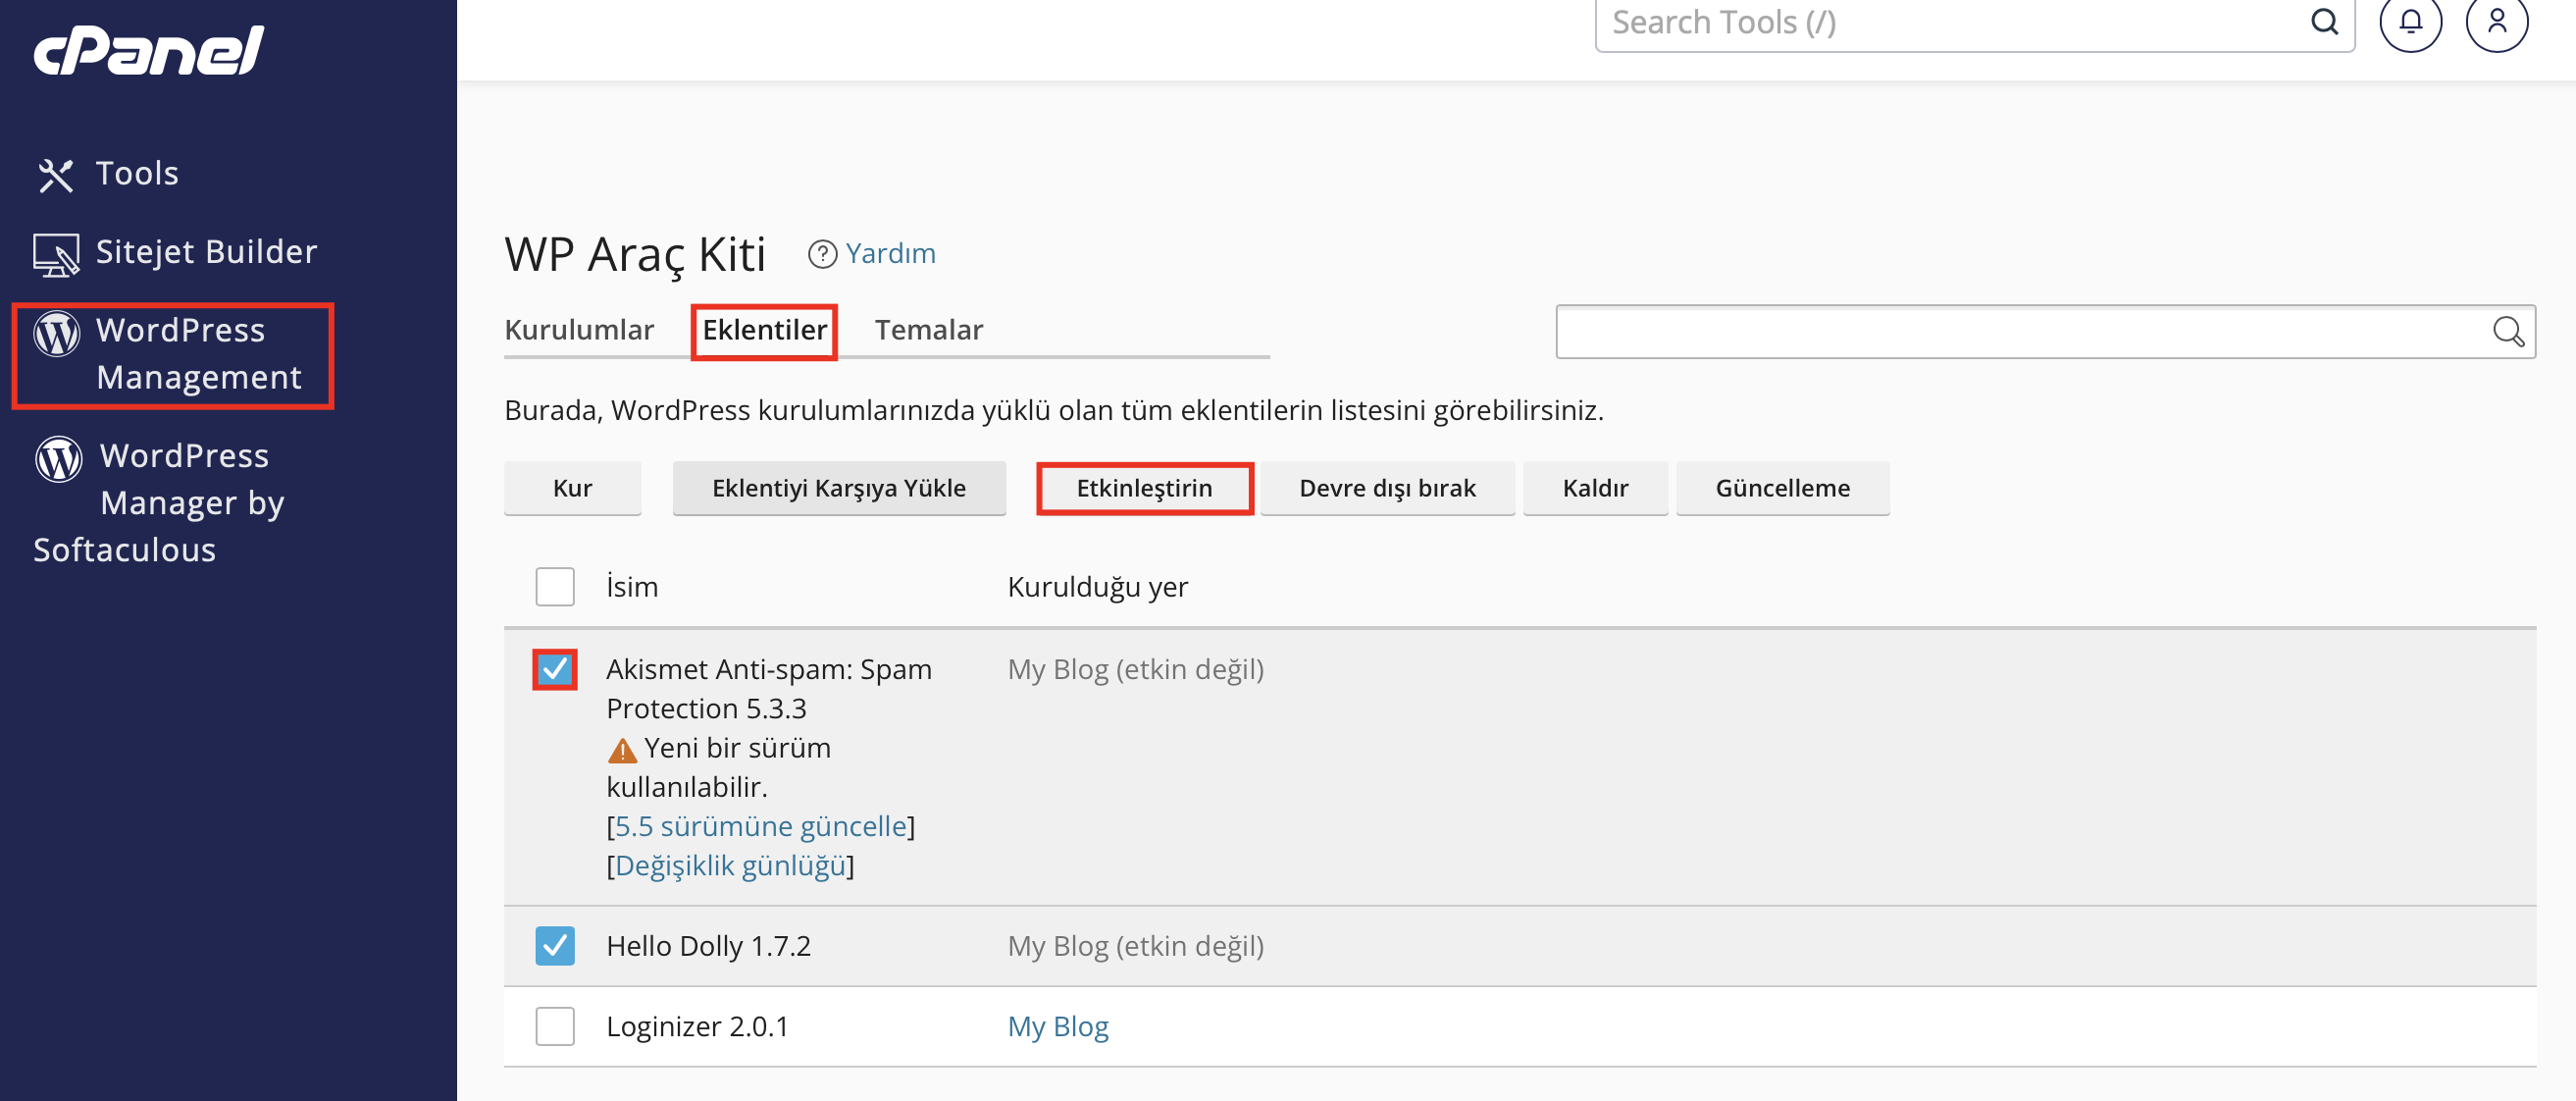Uncheck the Akismet Anti-spam checkbox
The image size is (2576, 1101).
pos(555,669)
